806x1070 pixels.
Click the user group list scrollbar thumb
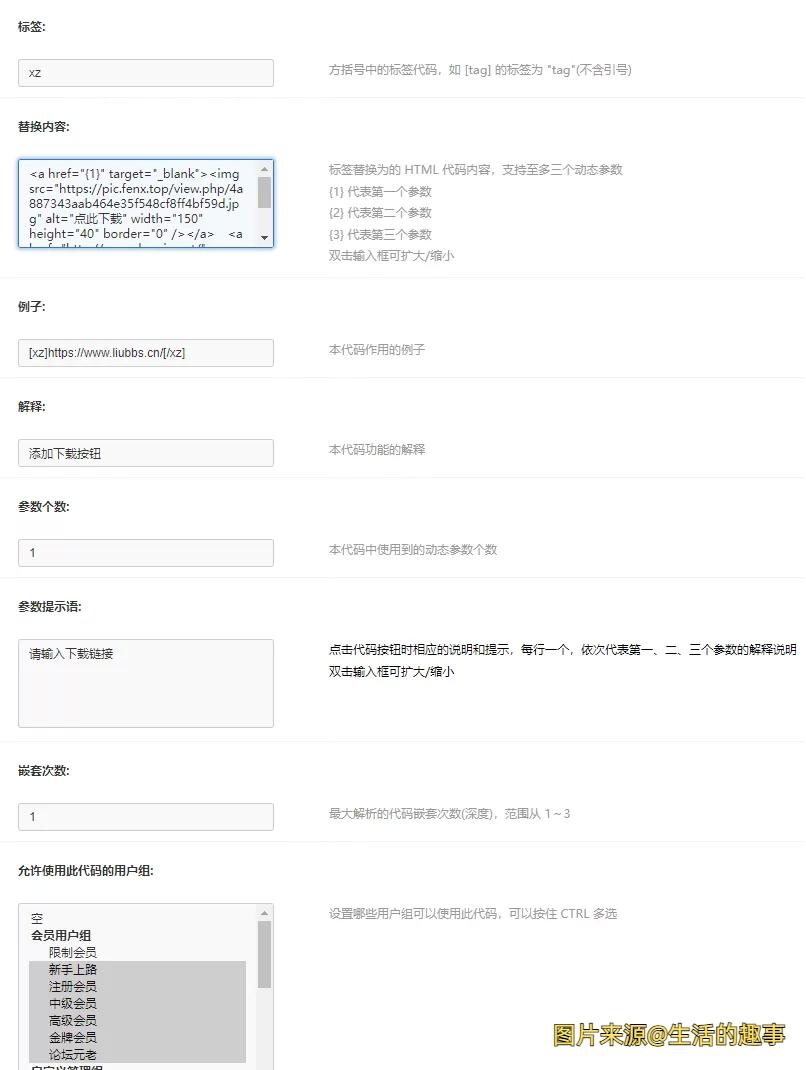[265, 955]
